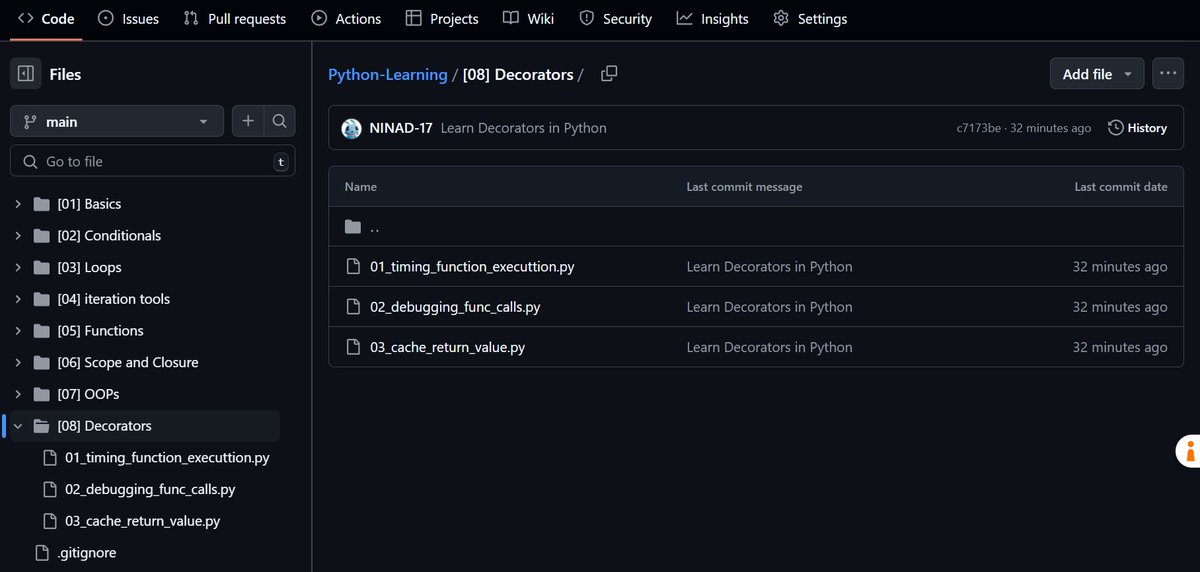Open the Projects tab
Image resolution: width=1200 pixels, height=572 pixels.
click(x=442, y=18)
